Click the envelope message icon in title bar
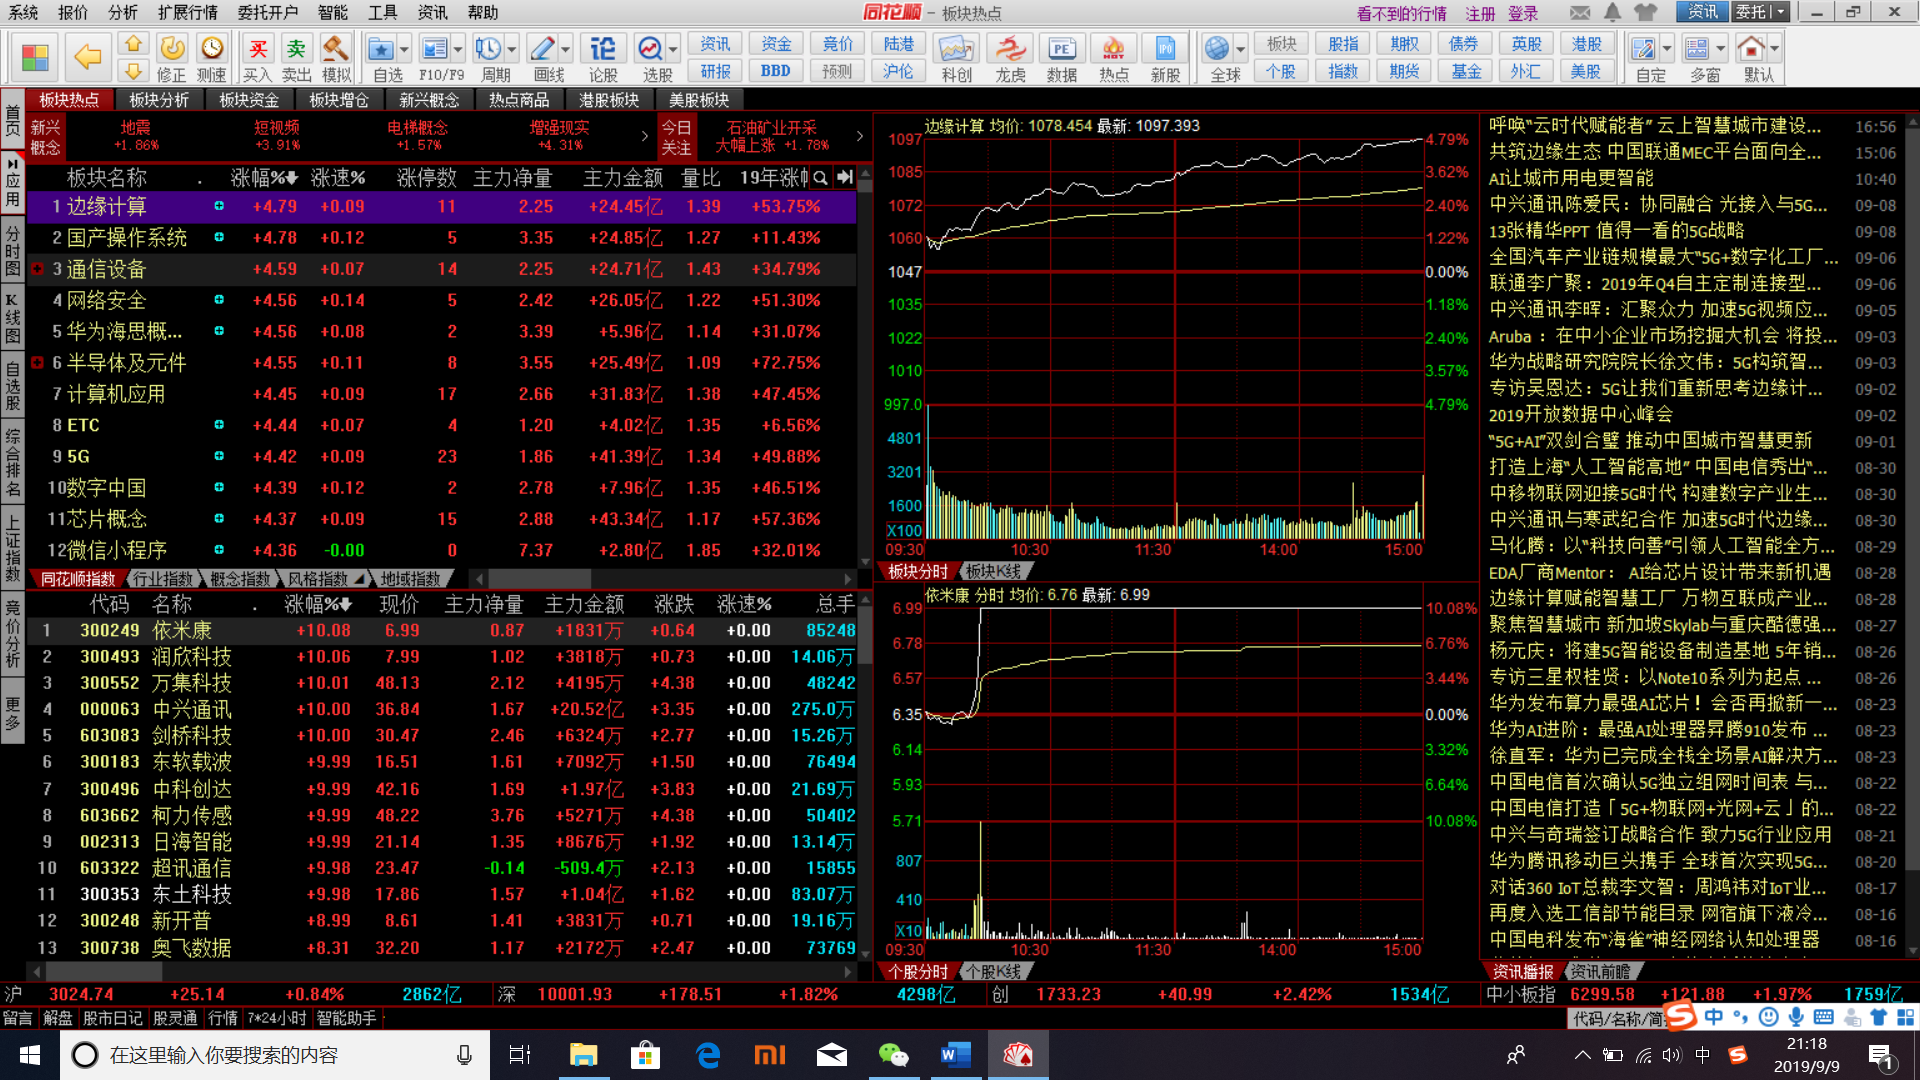1920x1080 pixels. 1580,13
